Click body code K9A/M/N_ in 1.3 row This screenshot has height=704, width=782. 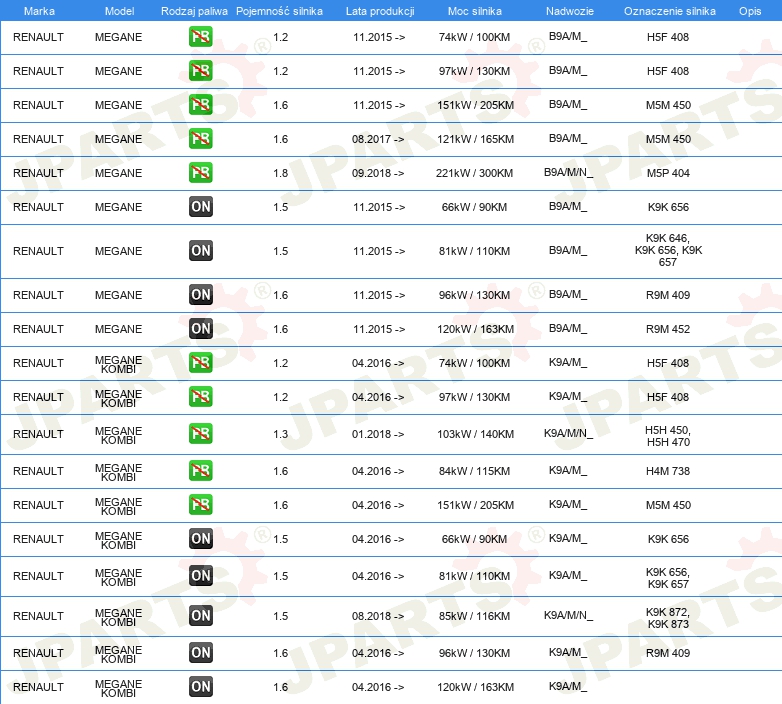pos(568,434)
